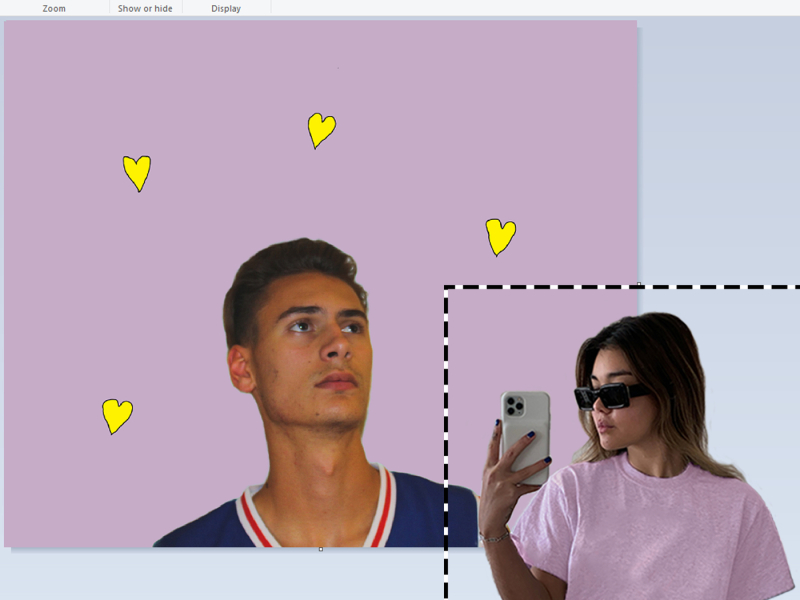Click the empty workspace right of the canvas
The height and width of the screenshot is (600, 800).
(720, 150)
